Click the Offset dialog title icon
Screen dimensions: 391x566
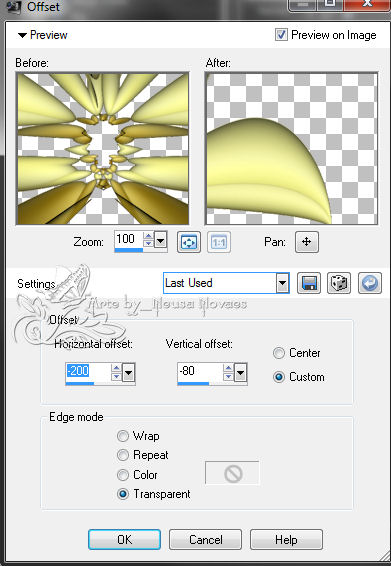point(14,6)
